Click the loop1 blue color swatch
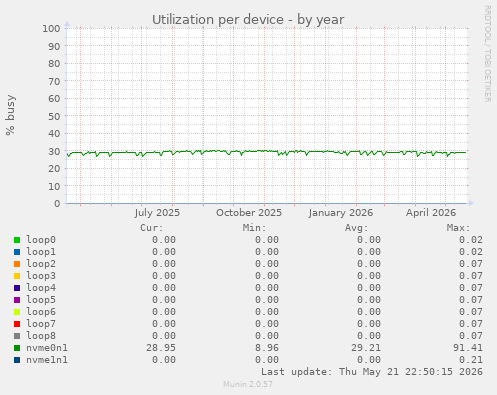Image resolution: width=497 pixels, height=395 pixels. coord(17,252)
